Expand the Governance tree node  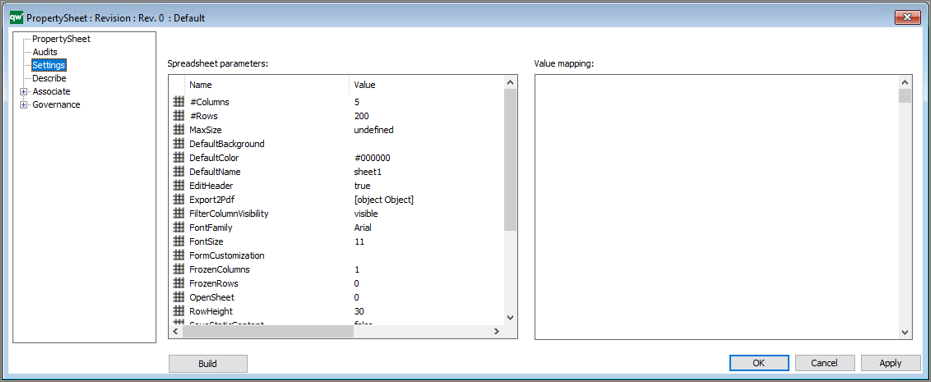24,105
